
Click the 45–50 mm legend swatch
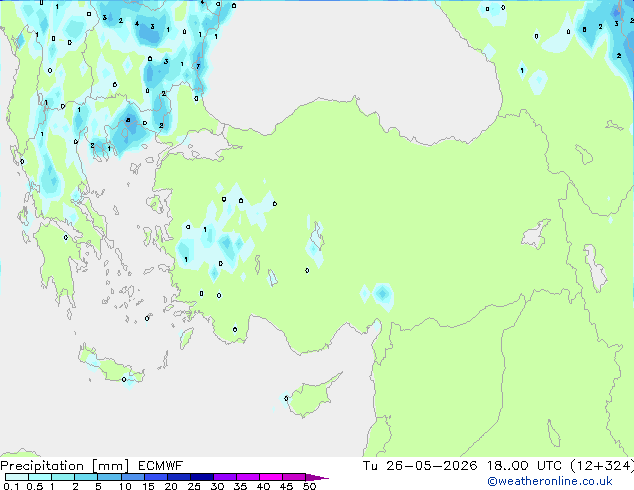tap(294, 477)
